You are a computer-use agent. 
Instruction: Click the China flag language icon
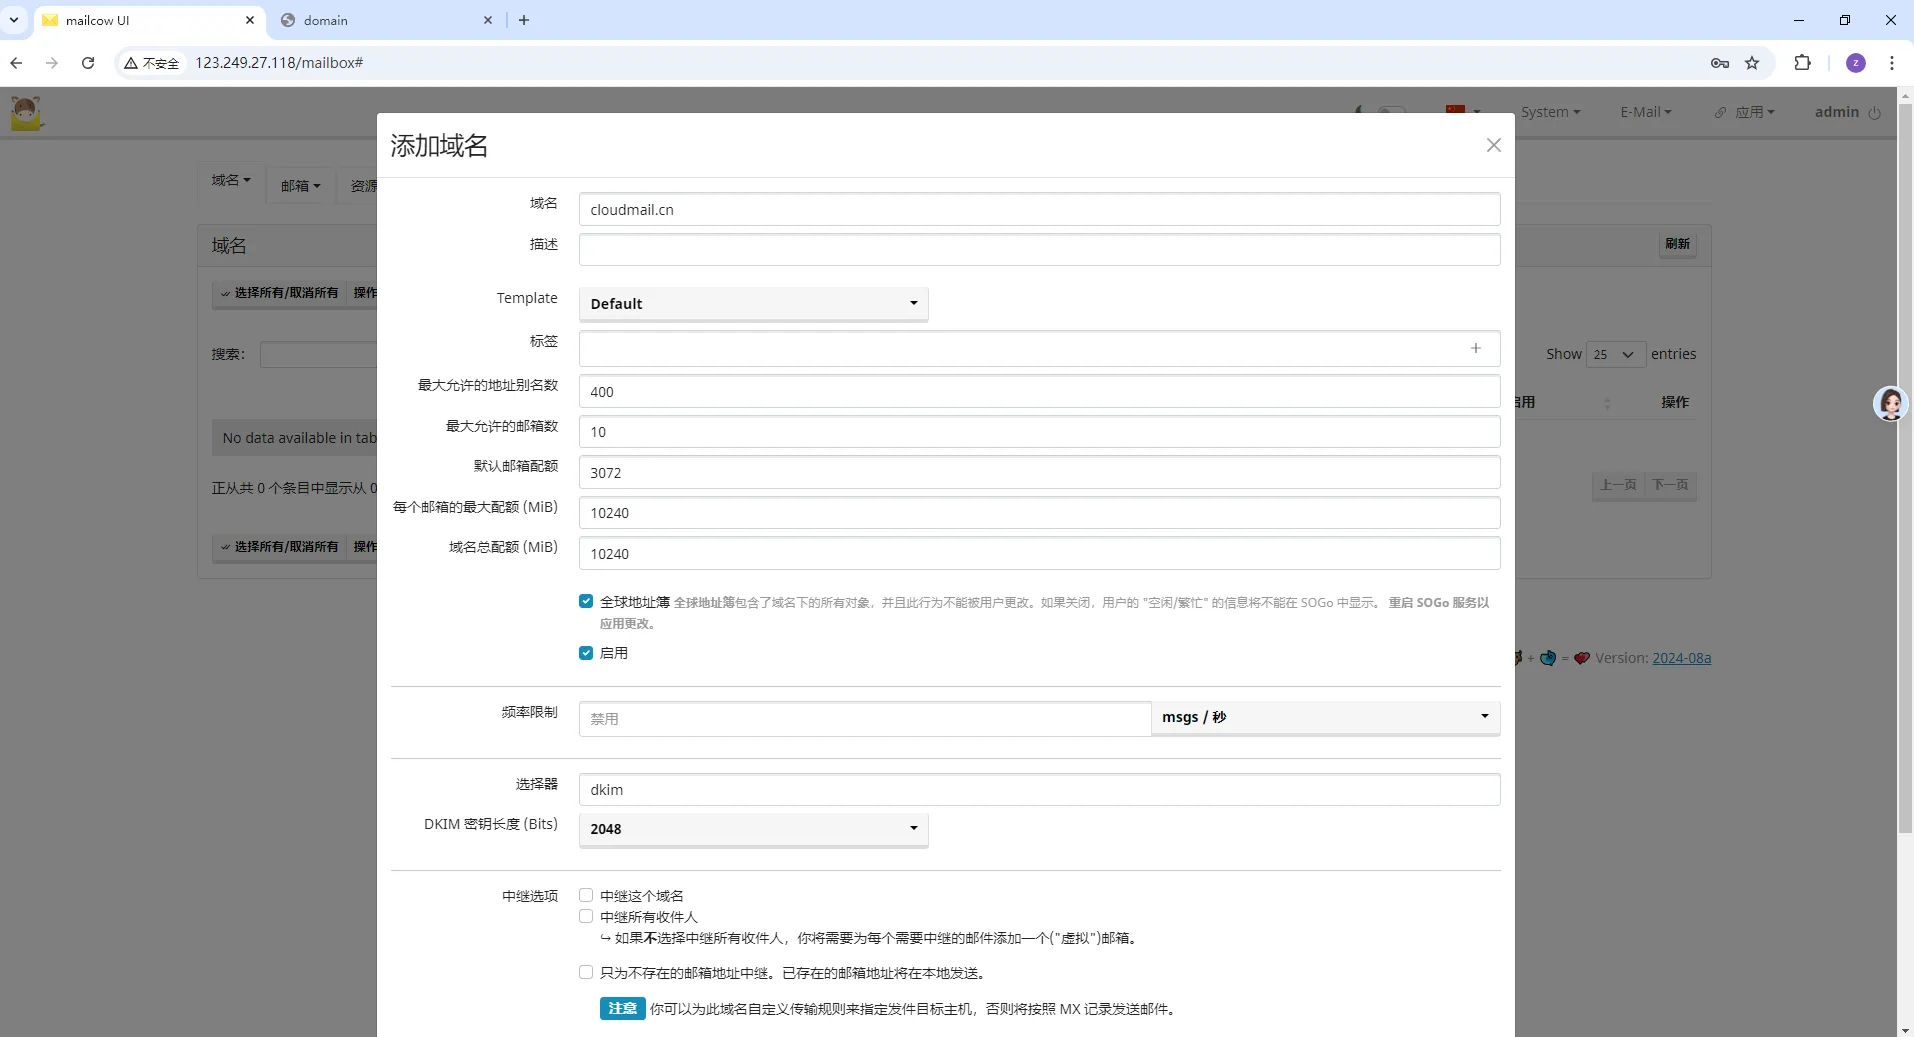coord(1456,109)
